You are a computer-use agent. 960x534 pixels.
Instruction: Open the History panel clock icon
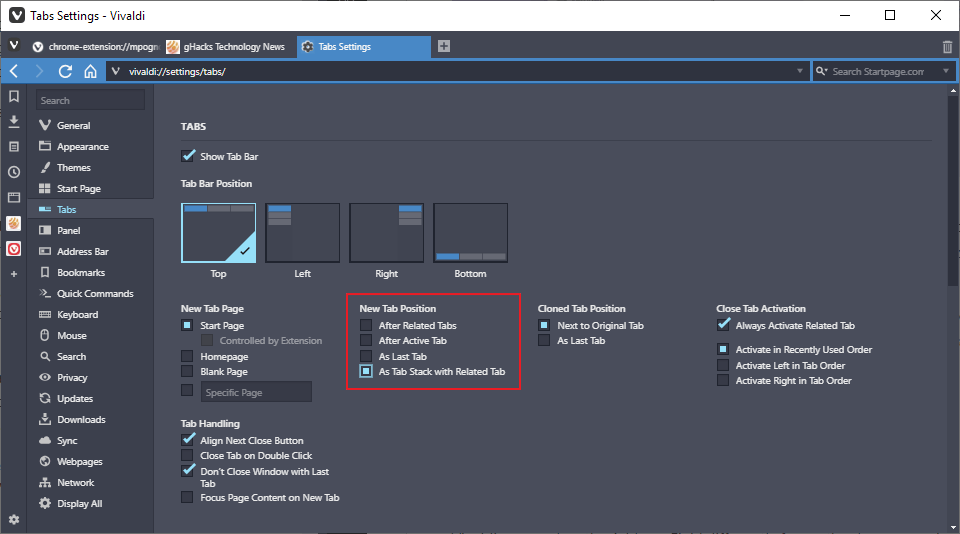tap(13, 172)
